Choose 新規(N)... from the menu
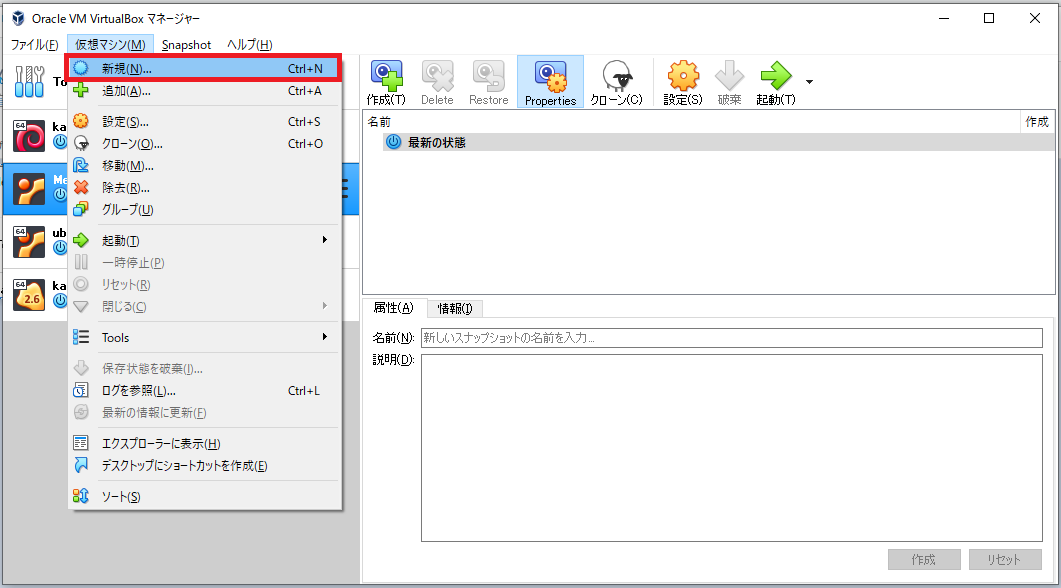Viewport: 1061px width, 588px height. [x=204, y=68]
